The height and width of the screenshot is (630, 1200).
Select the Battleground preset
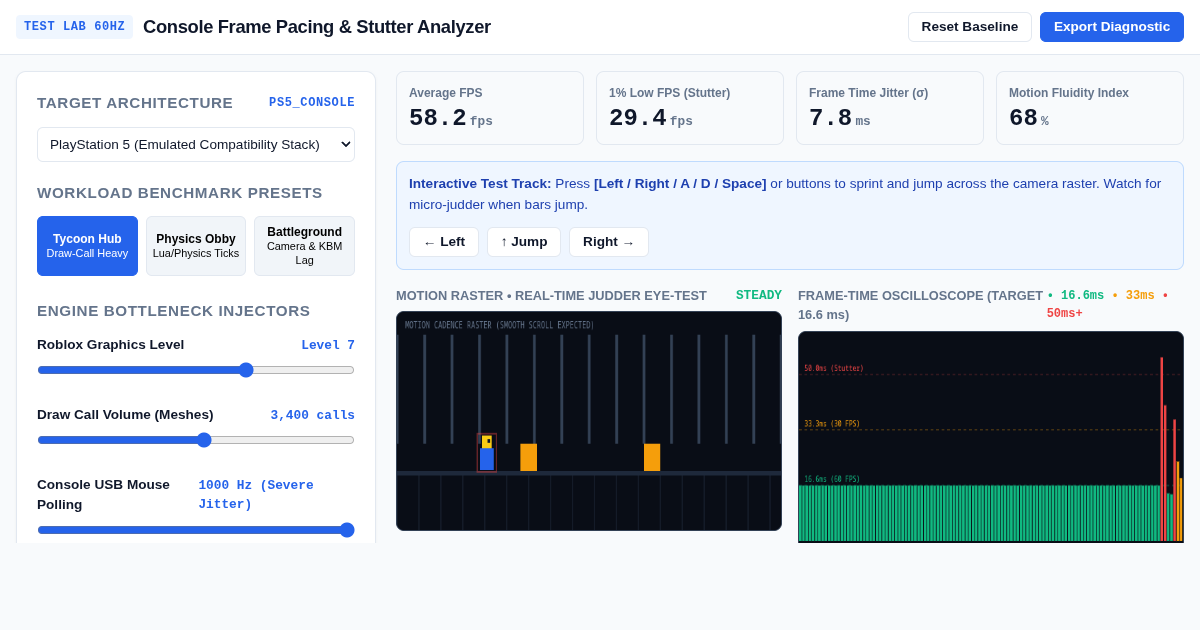tap(304, 246)
